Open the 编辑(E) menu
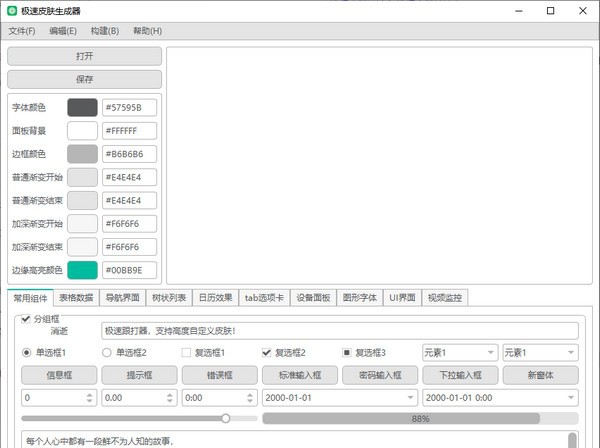600x448 pixels. tap(63, 31)
